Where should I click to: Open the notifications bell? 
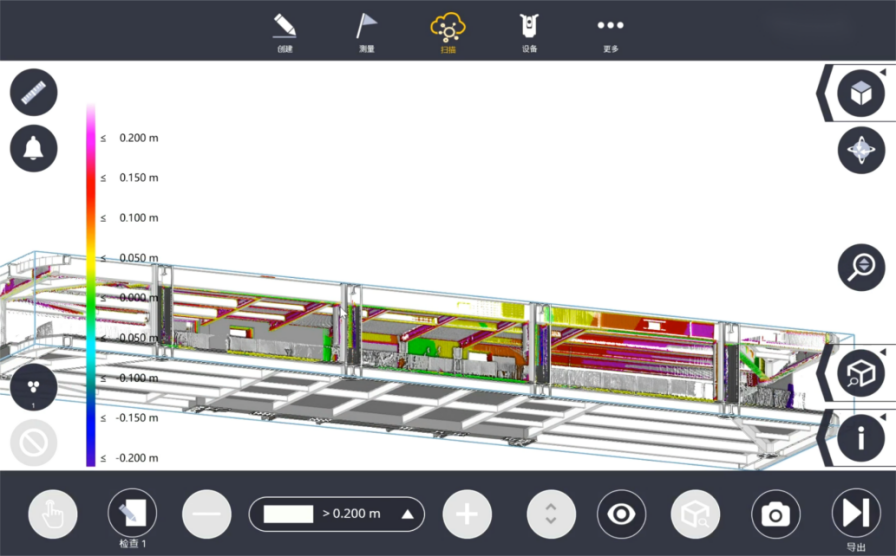click(x=34, y=149)
